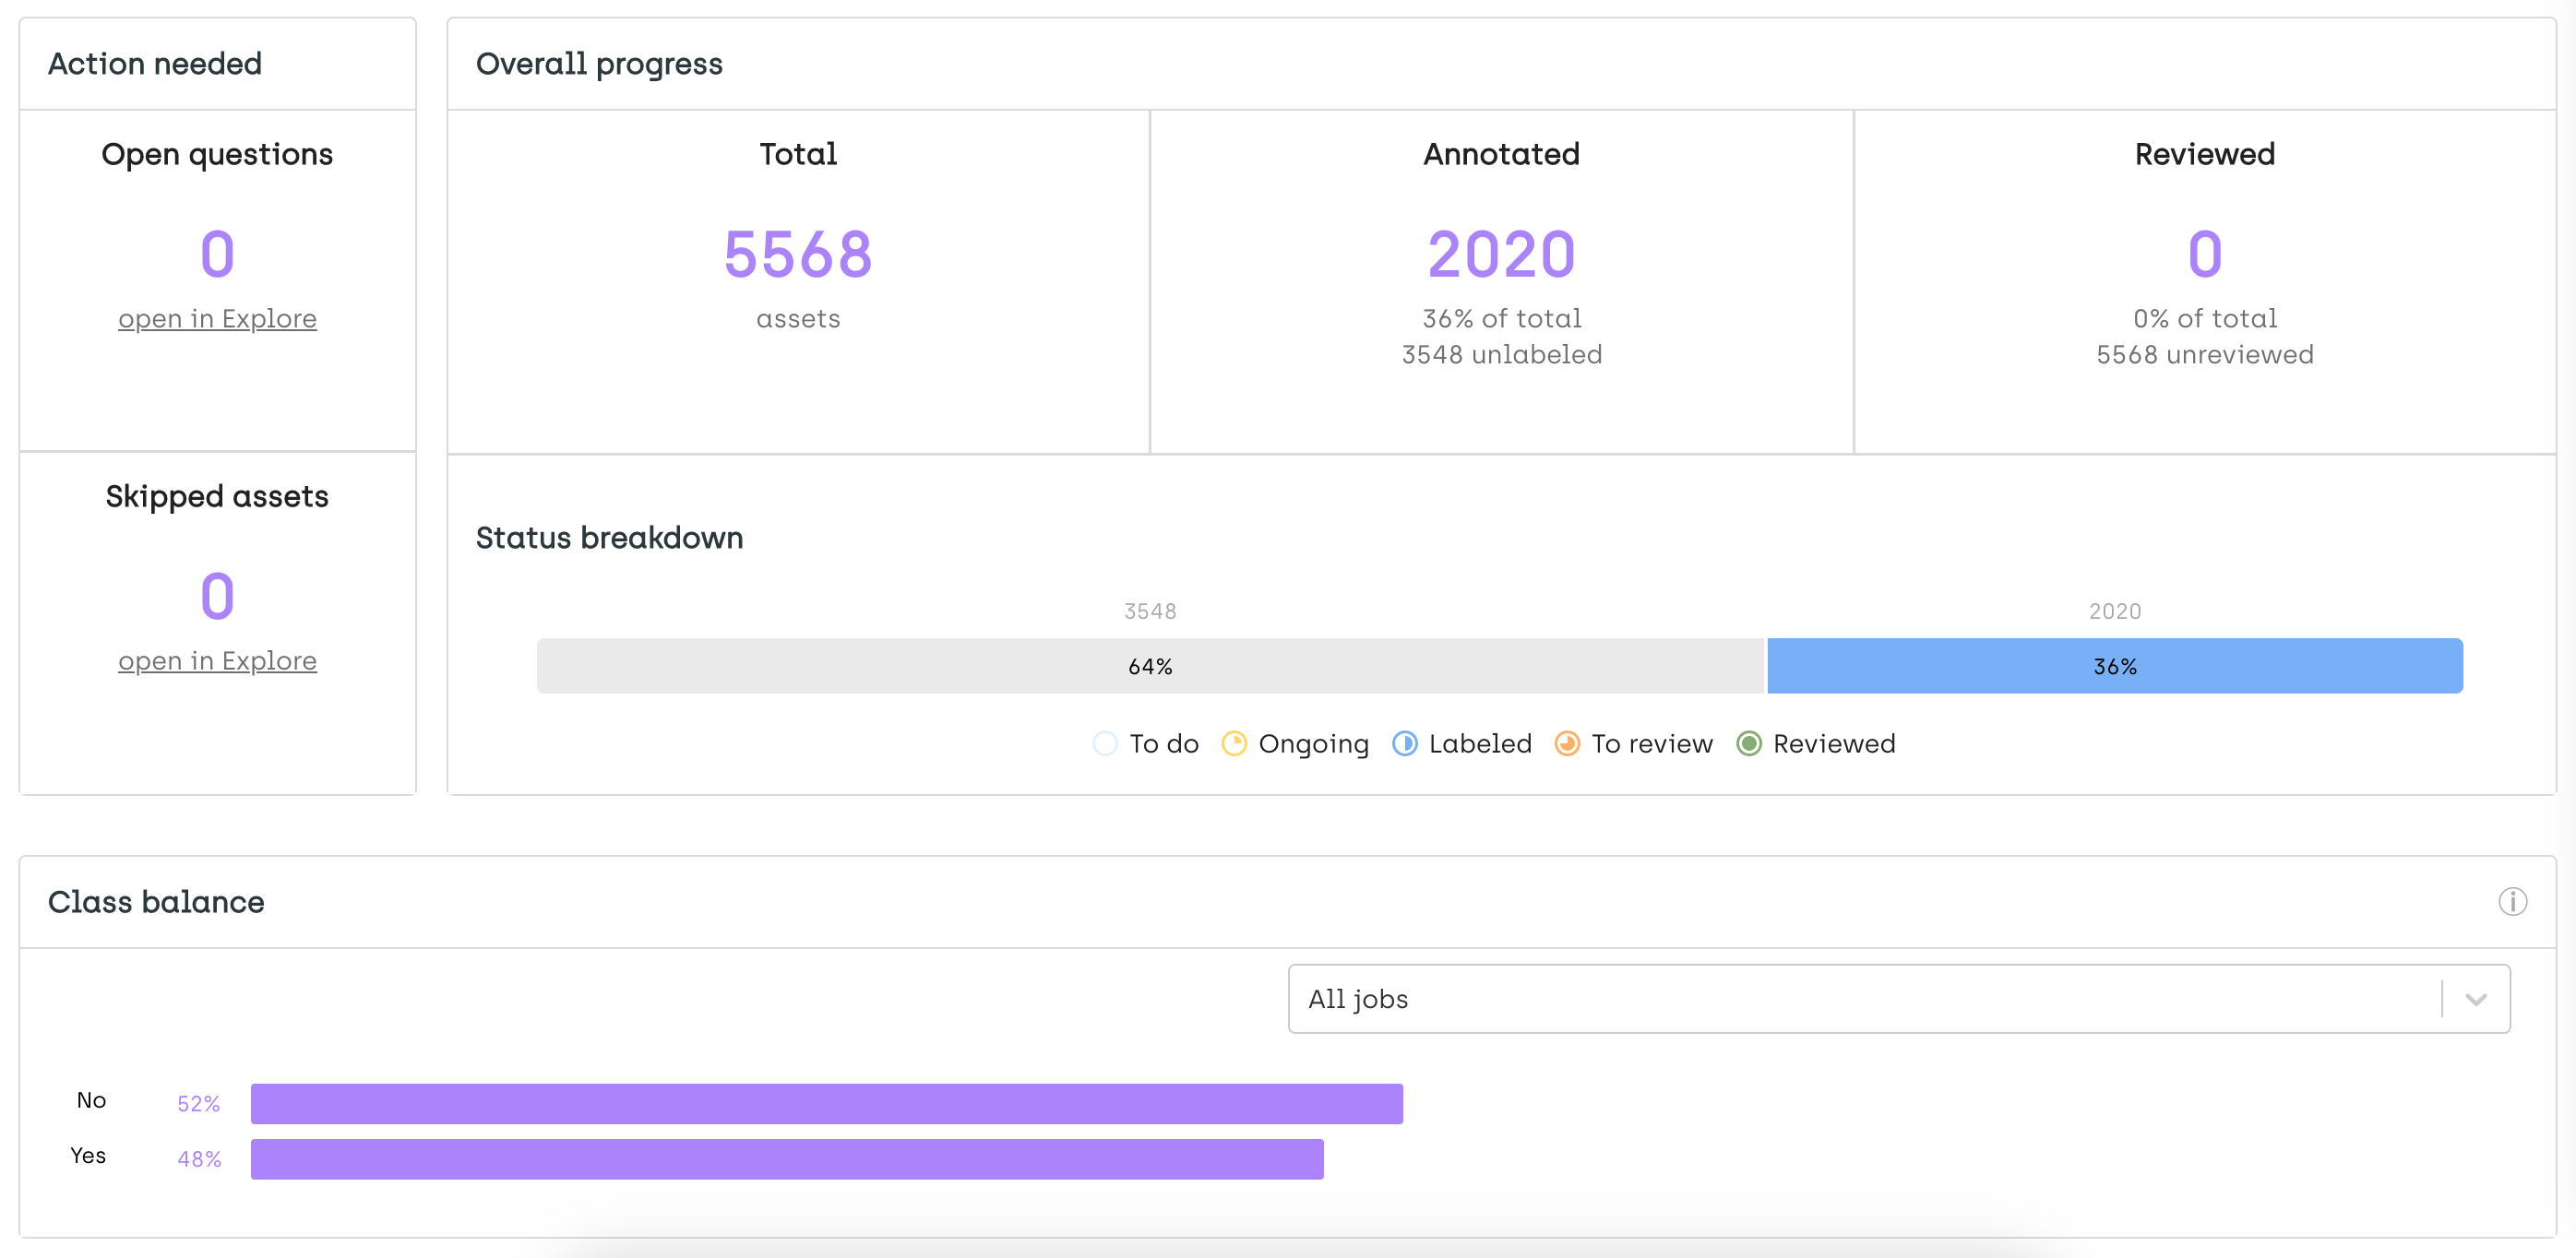Click the Ongoing status legend icon

(1234, 744)
